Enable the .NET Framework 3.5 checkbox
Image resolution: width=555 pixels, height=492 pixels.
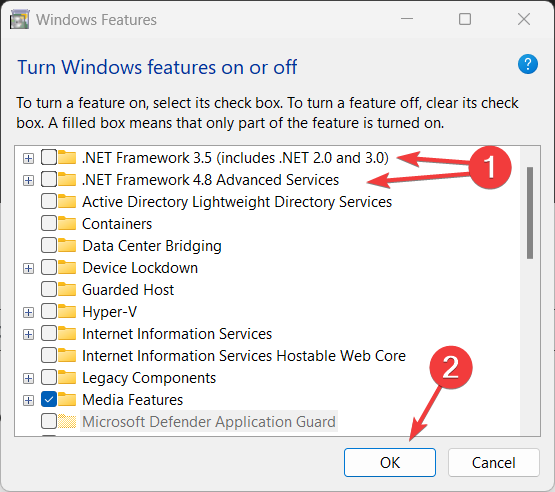[49, 158]
